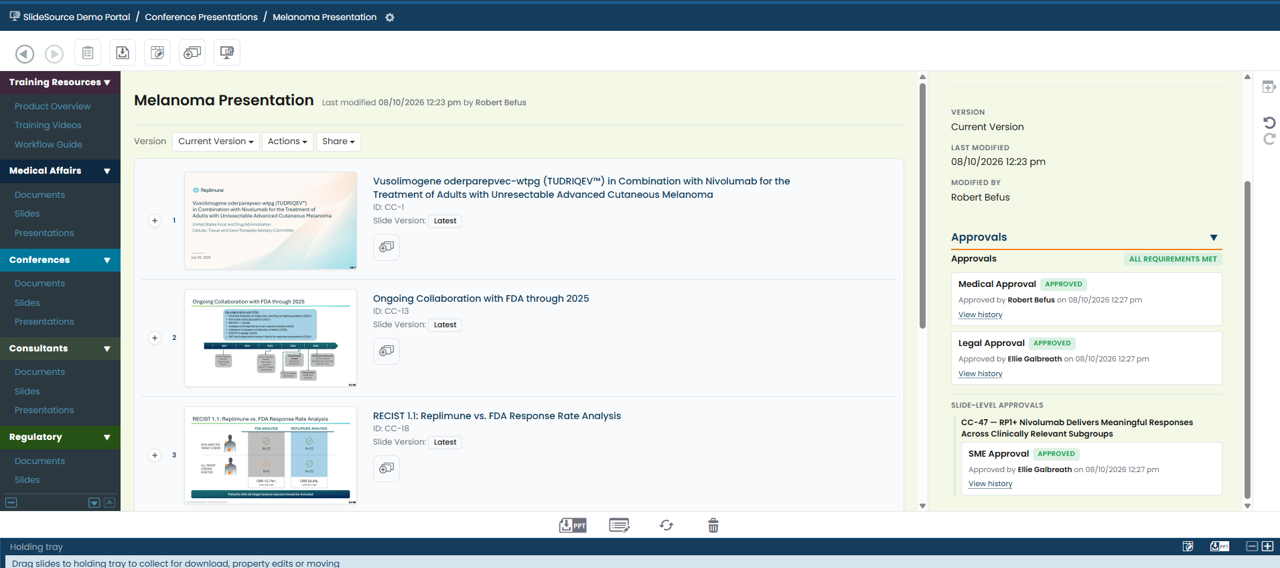Click the slide list vertical scrollbar
The height and width of the screenshot is (568, 1280).
click(x=922, y=206)
